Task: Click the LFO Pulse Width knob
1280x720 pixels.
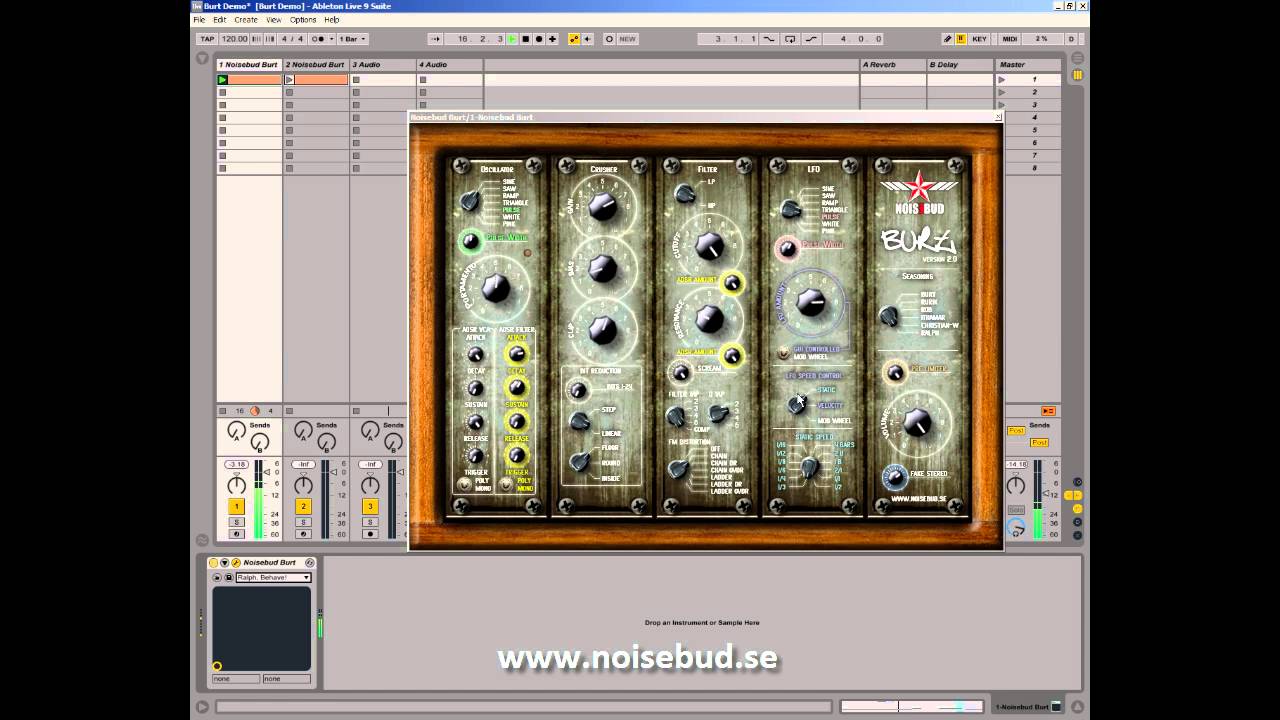Action: click(787, 248)
